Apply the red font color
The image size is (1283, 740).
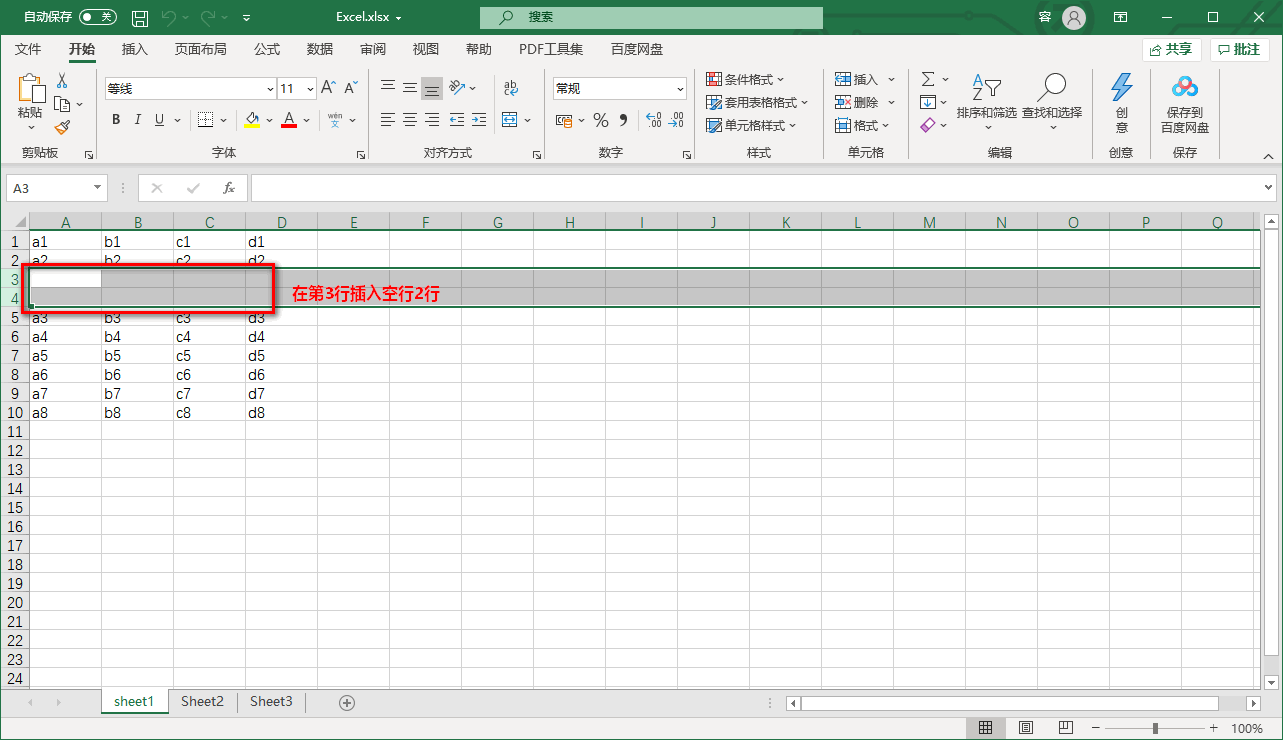(x=289, y=120)
